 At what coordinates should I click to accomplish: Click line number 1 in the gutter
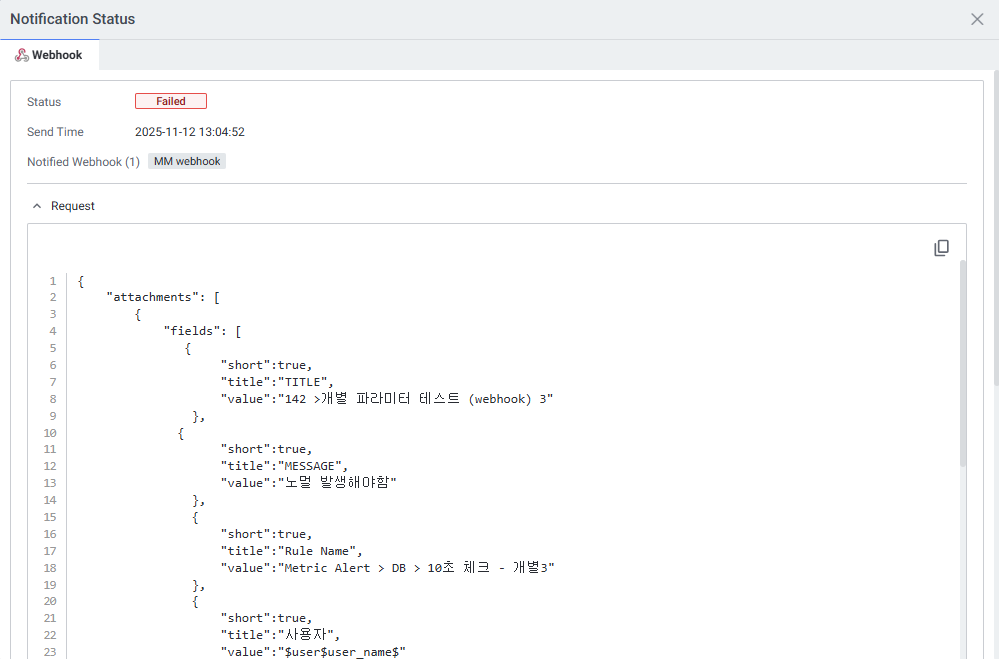52,281
